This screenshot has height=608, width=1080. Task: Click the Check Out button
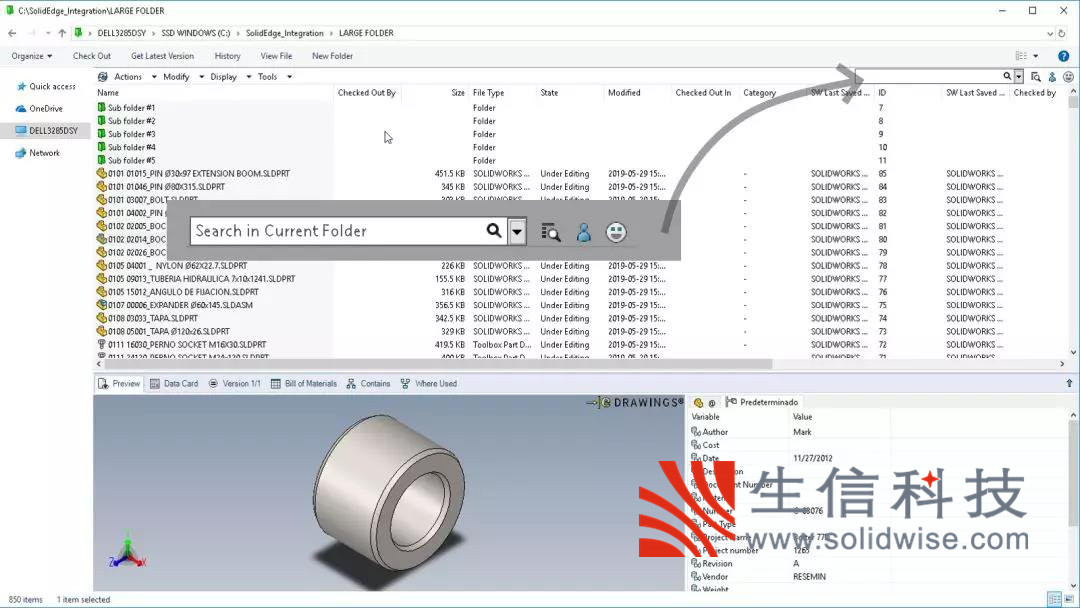coord(92,56)
